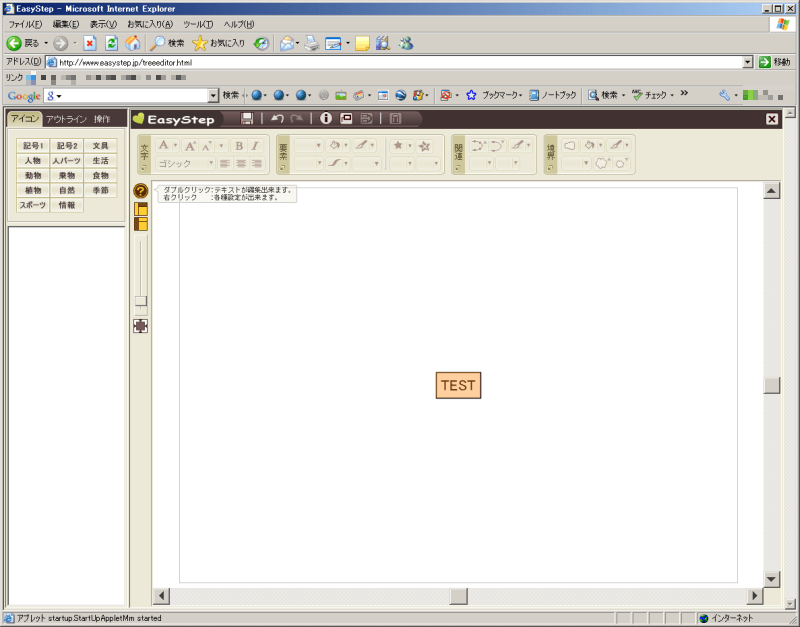Switch to the アウトライン tab
Image resolution: width=800 pixels, height=627 pixels.
[x=66, y=119]
